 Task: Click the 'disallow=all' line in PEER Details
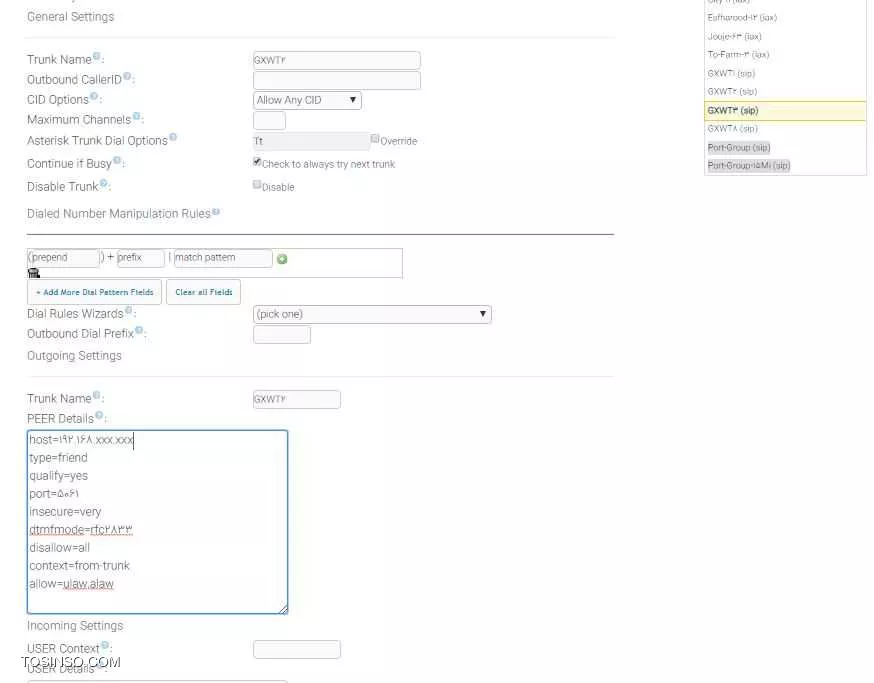(60, 548)
